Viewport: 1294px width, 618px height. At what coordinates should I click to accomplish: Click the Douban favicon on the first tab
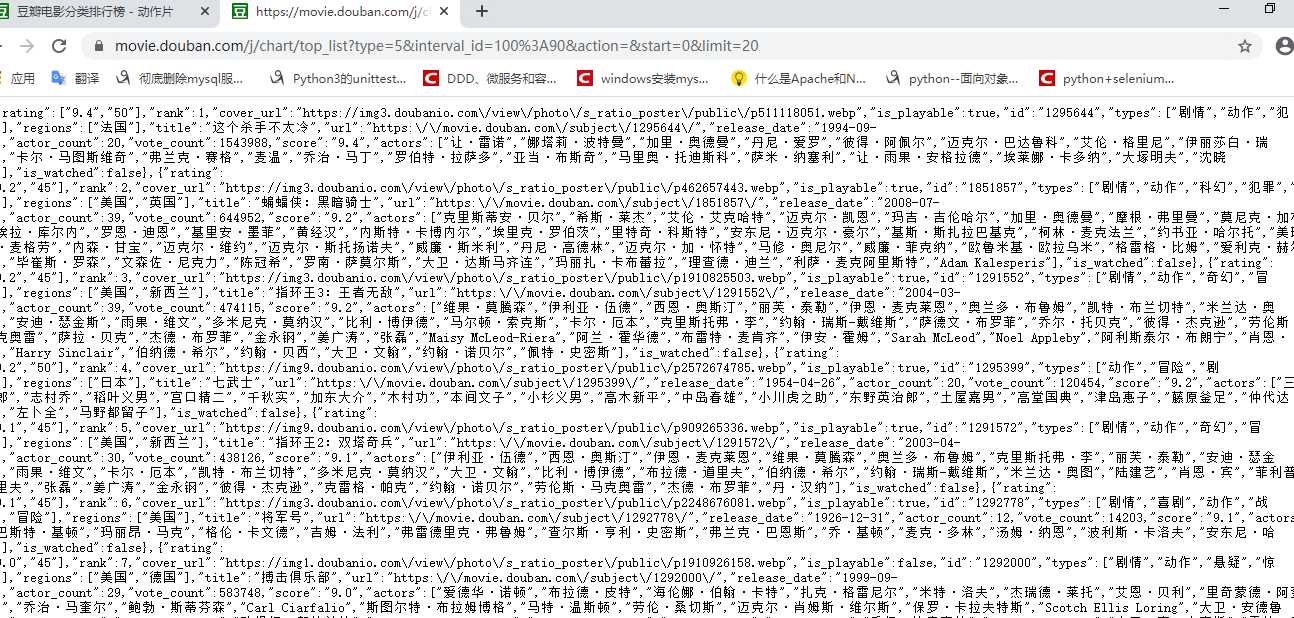[x=6, y=11]
